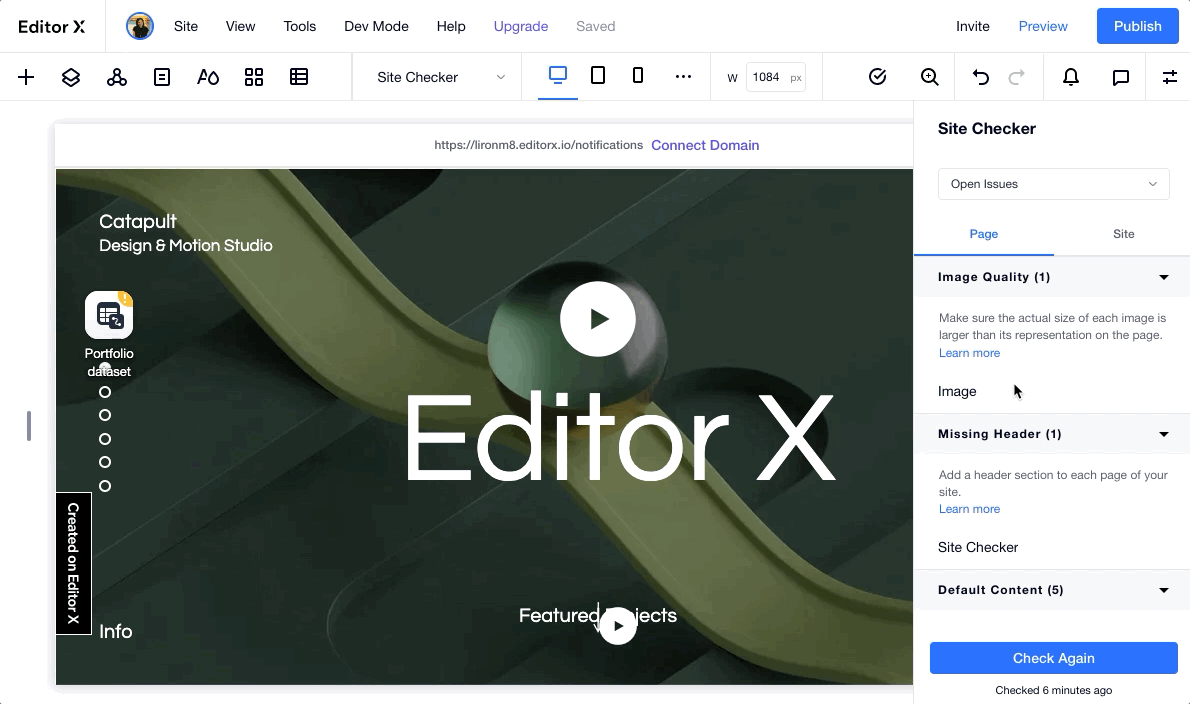Play the Featured Projects video
1190x704 pixels.
click(618, 626)
